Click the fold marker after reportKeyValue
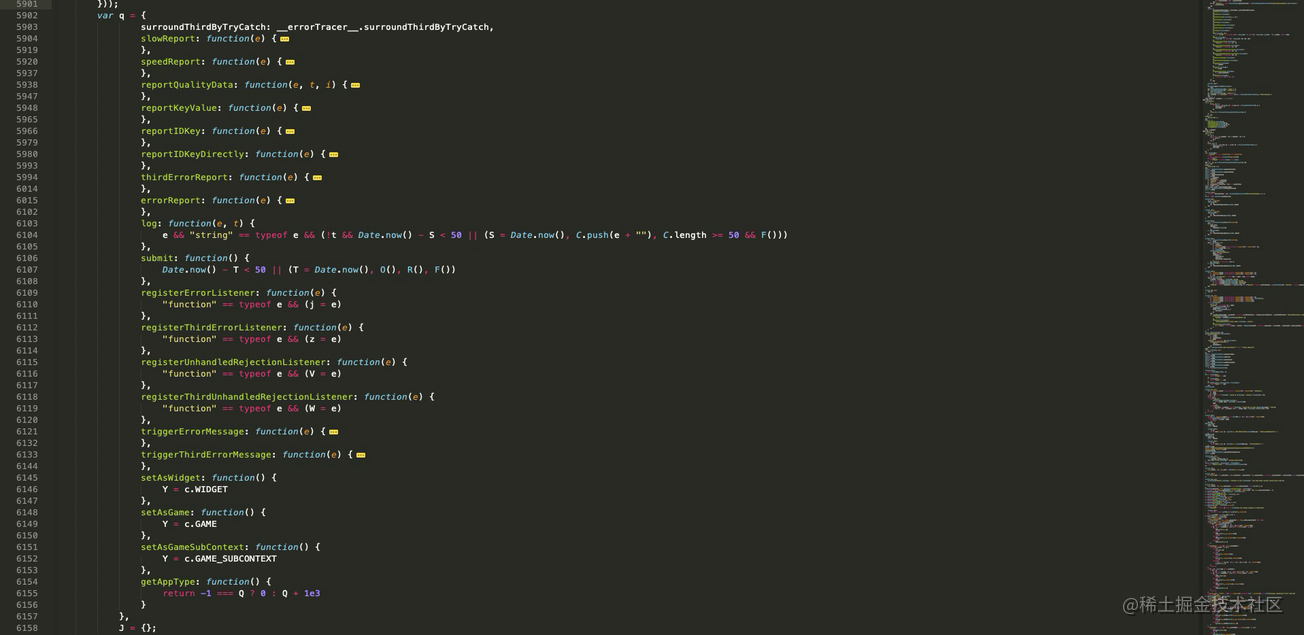 pos(306,108)
